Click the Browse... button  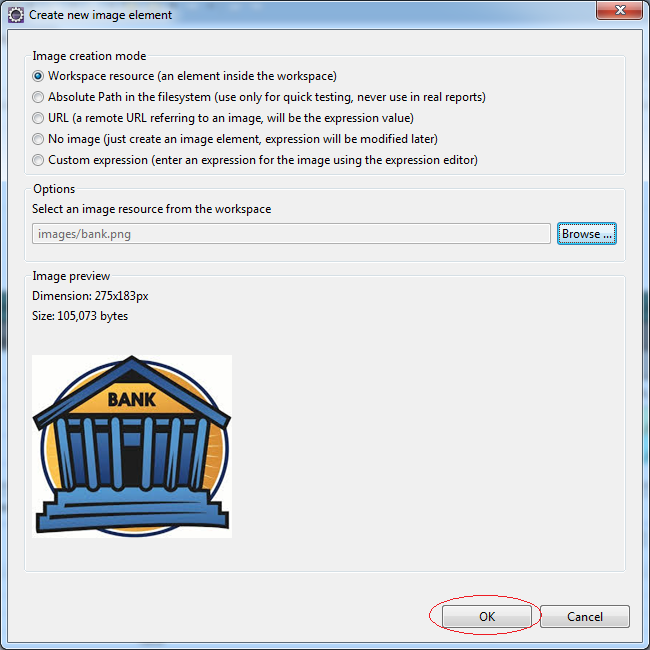pos(587,234)
